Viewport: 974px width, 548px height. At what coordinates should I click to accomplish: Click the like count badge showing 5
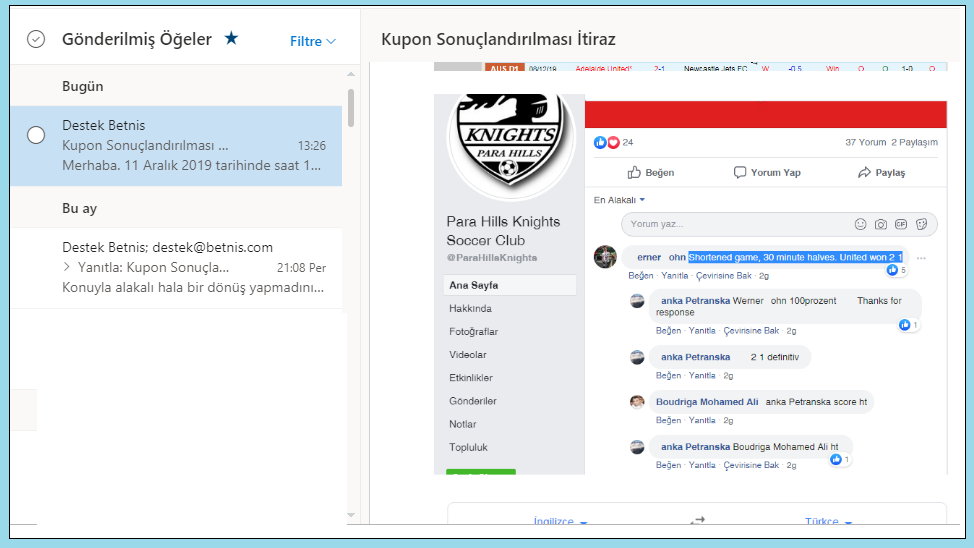[896, 270]
